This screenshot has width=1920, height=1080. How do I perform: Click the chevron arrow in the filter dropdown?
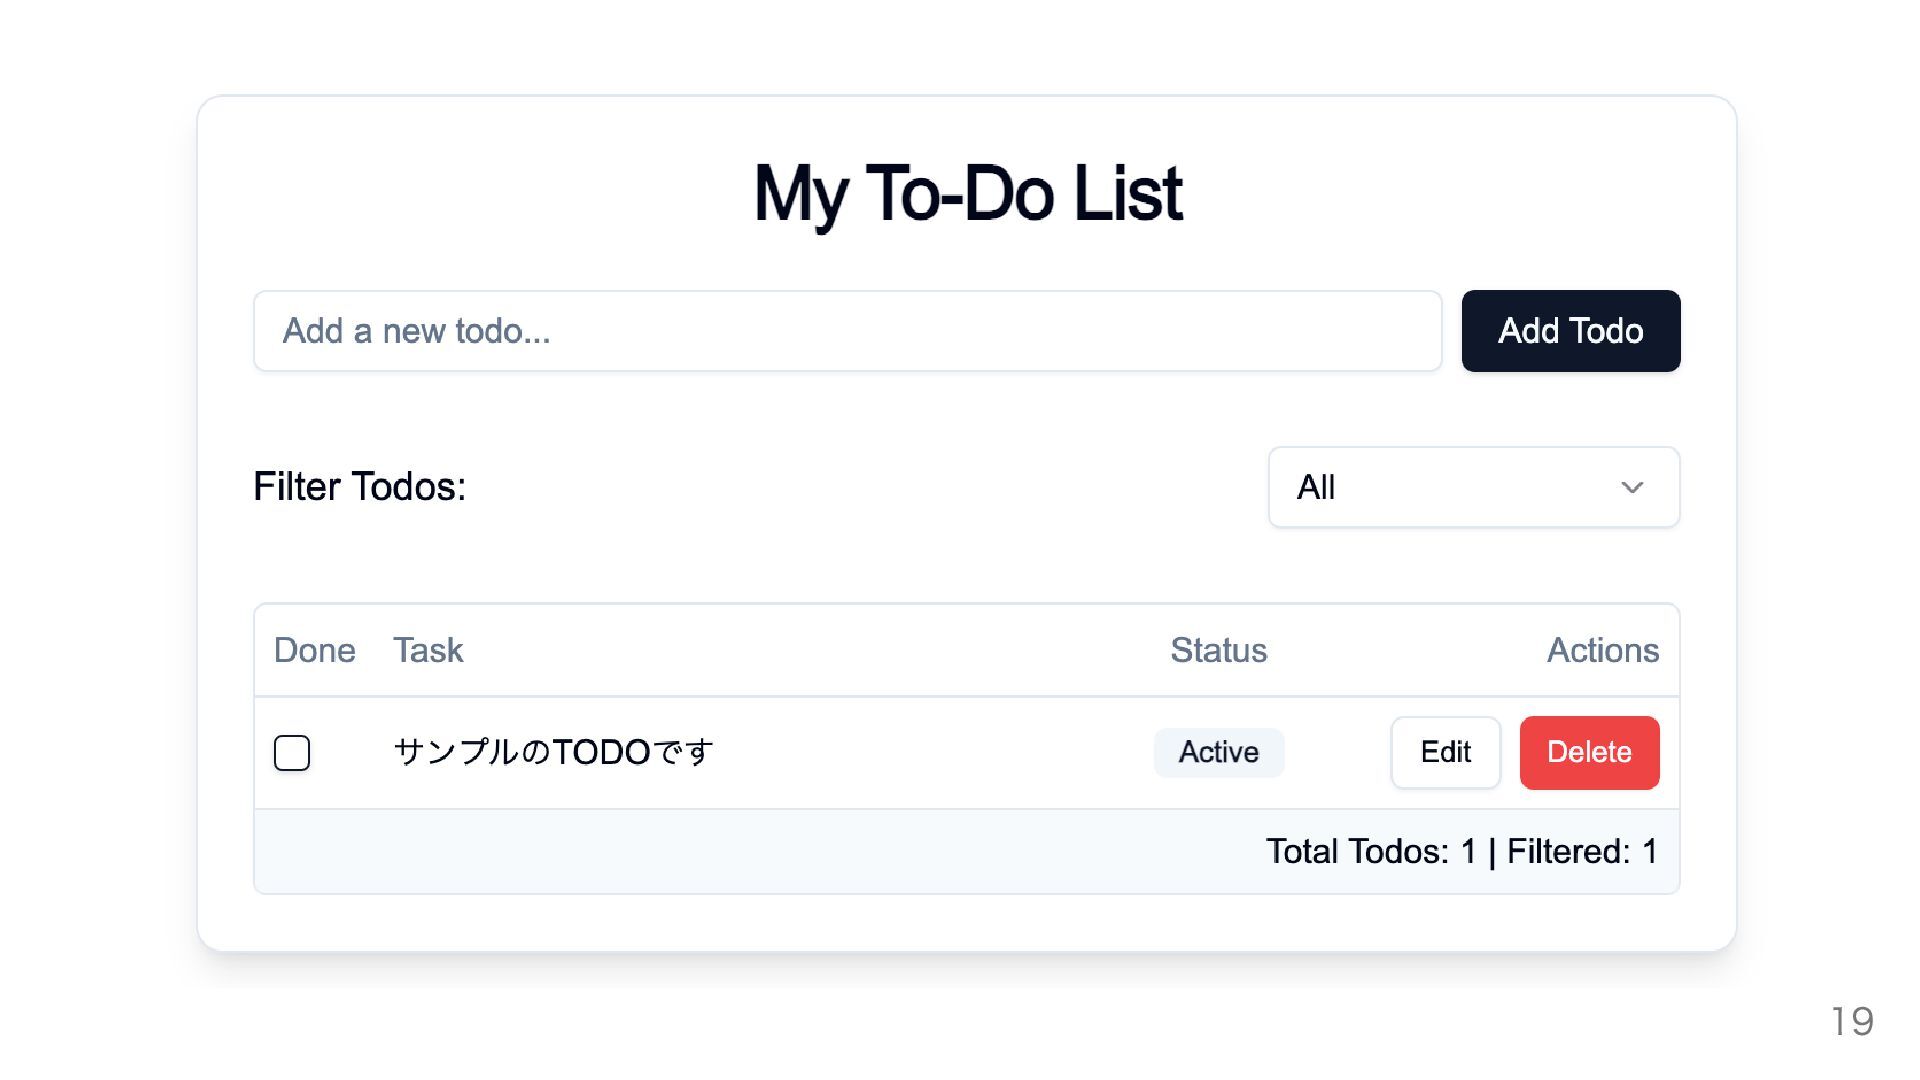coord(1632,488)
